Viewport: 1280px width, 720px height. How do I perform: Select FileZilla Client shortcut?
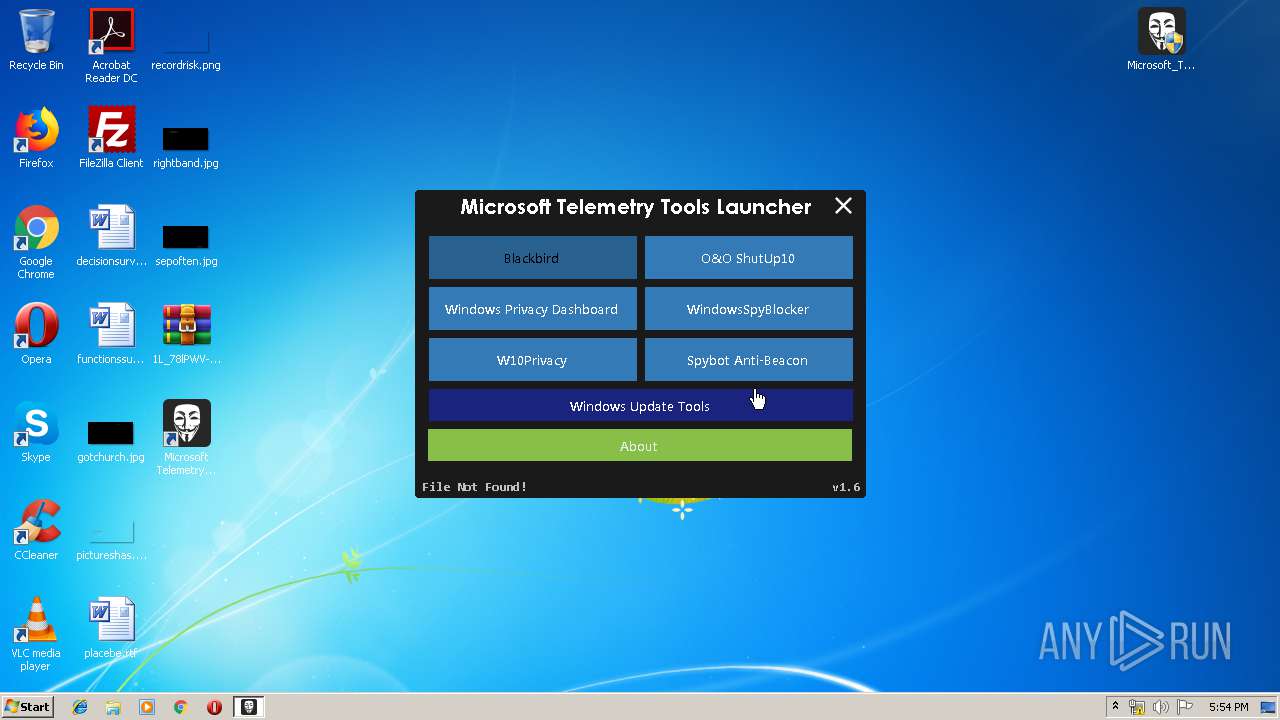pyautogui.click(x=111, y=138)
